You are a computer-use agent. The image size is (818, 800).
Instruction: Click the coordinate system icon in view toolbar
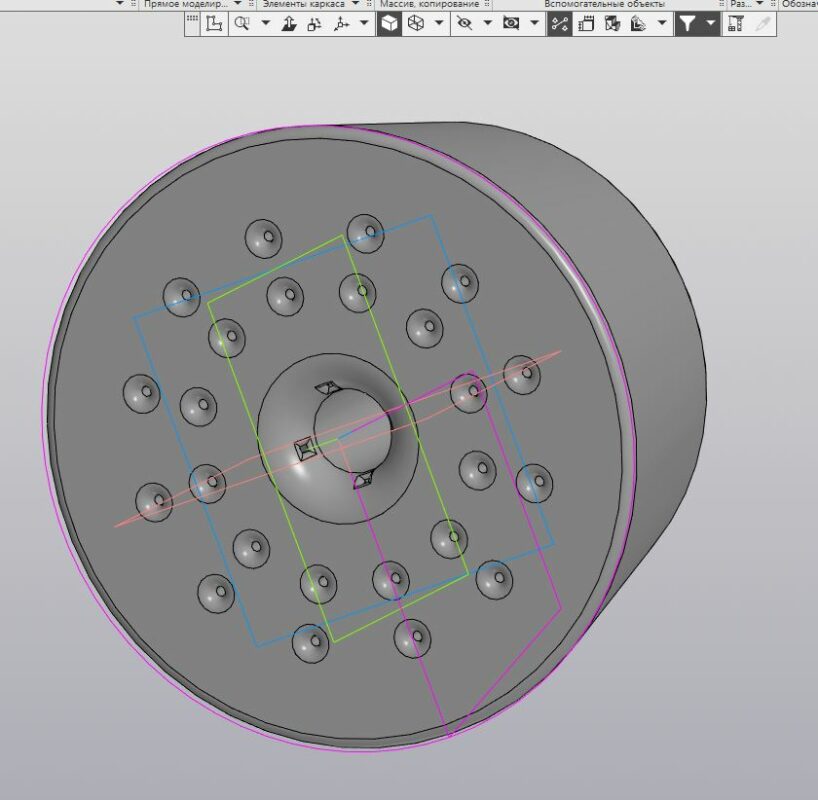tap(214, 24)
